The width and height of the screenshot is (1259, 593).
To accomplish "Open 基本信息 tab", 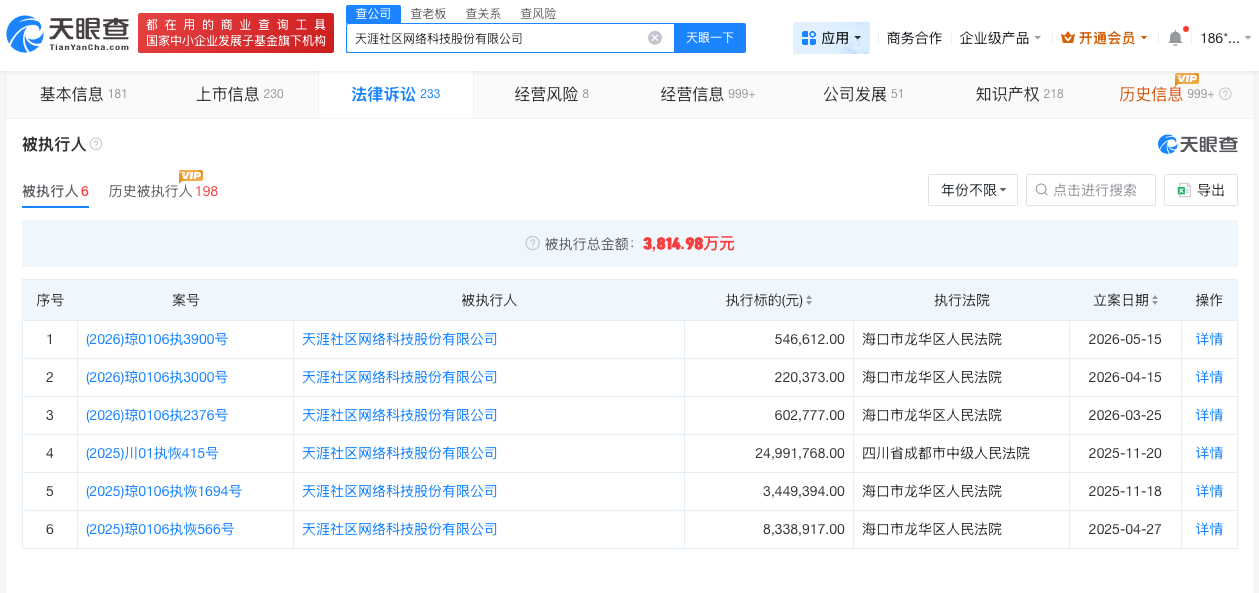I will point(83,94).
